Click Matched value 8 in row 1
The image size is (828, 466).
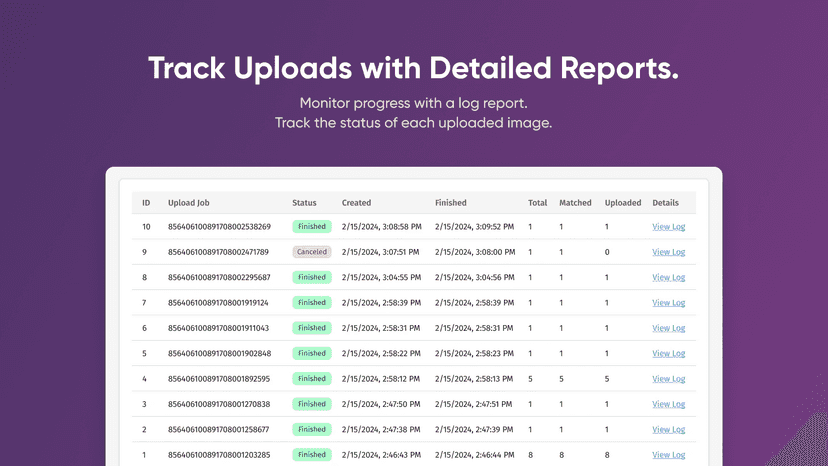561,455
